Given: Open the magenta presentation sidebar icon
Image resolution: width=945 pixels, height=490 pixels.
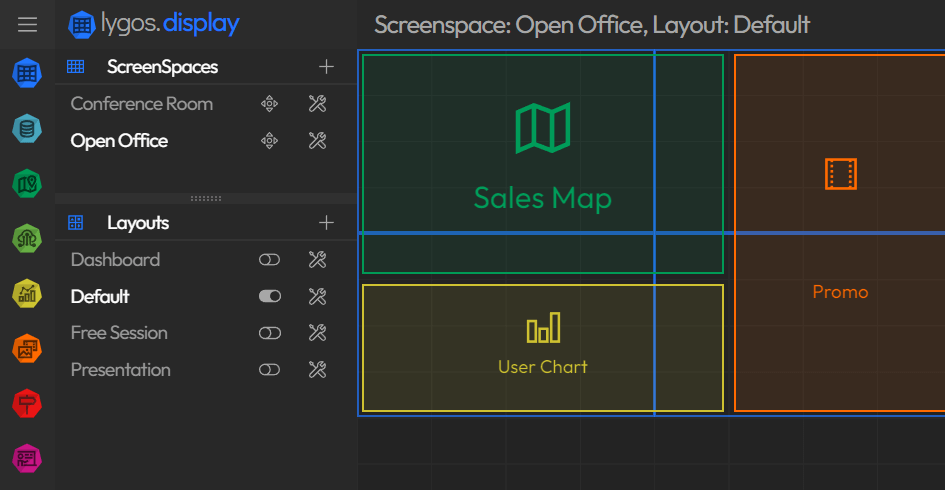Looking at the screenshot, I should [x=27, y=458].
